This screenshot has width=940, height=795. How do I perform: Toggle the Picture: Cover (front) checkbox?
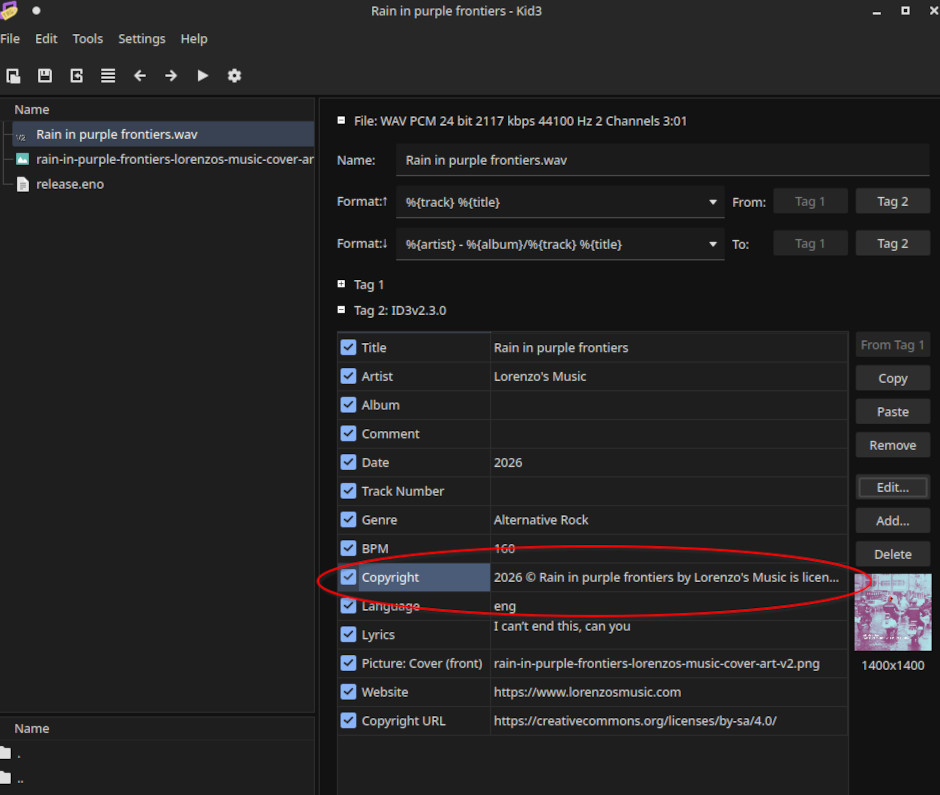point(348,663)
